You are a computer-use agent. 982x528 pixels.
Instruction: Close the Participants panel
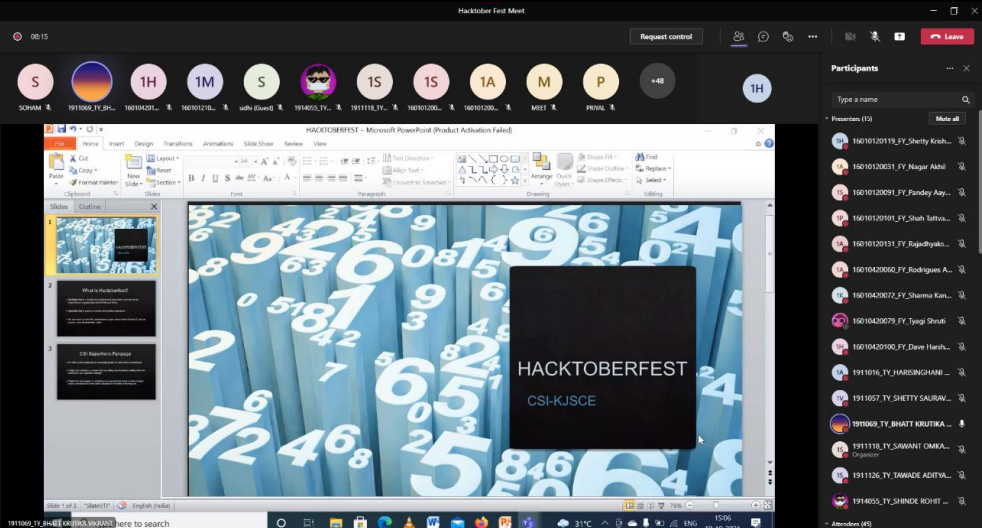[x=966, y=69]
